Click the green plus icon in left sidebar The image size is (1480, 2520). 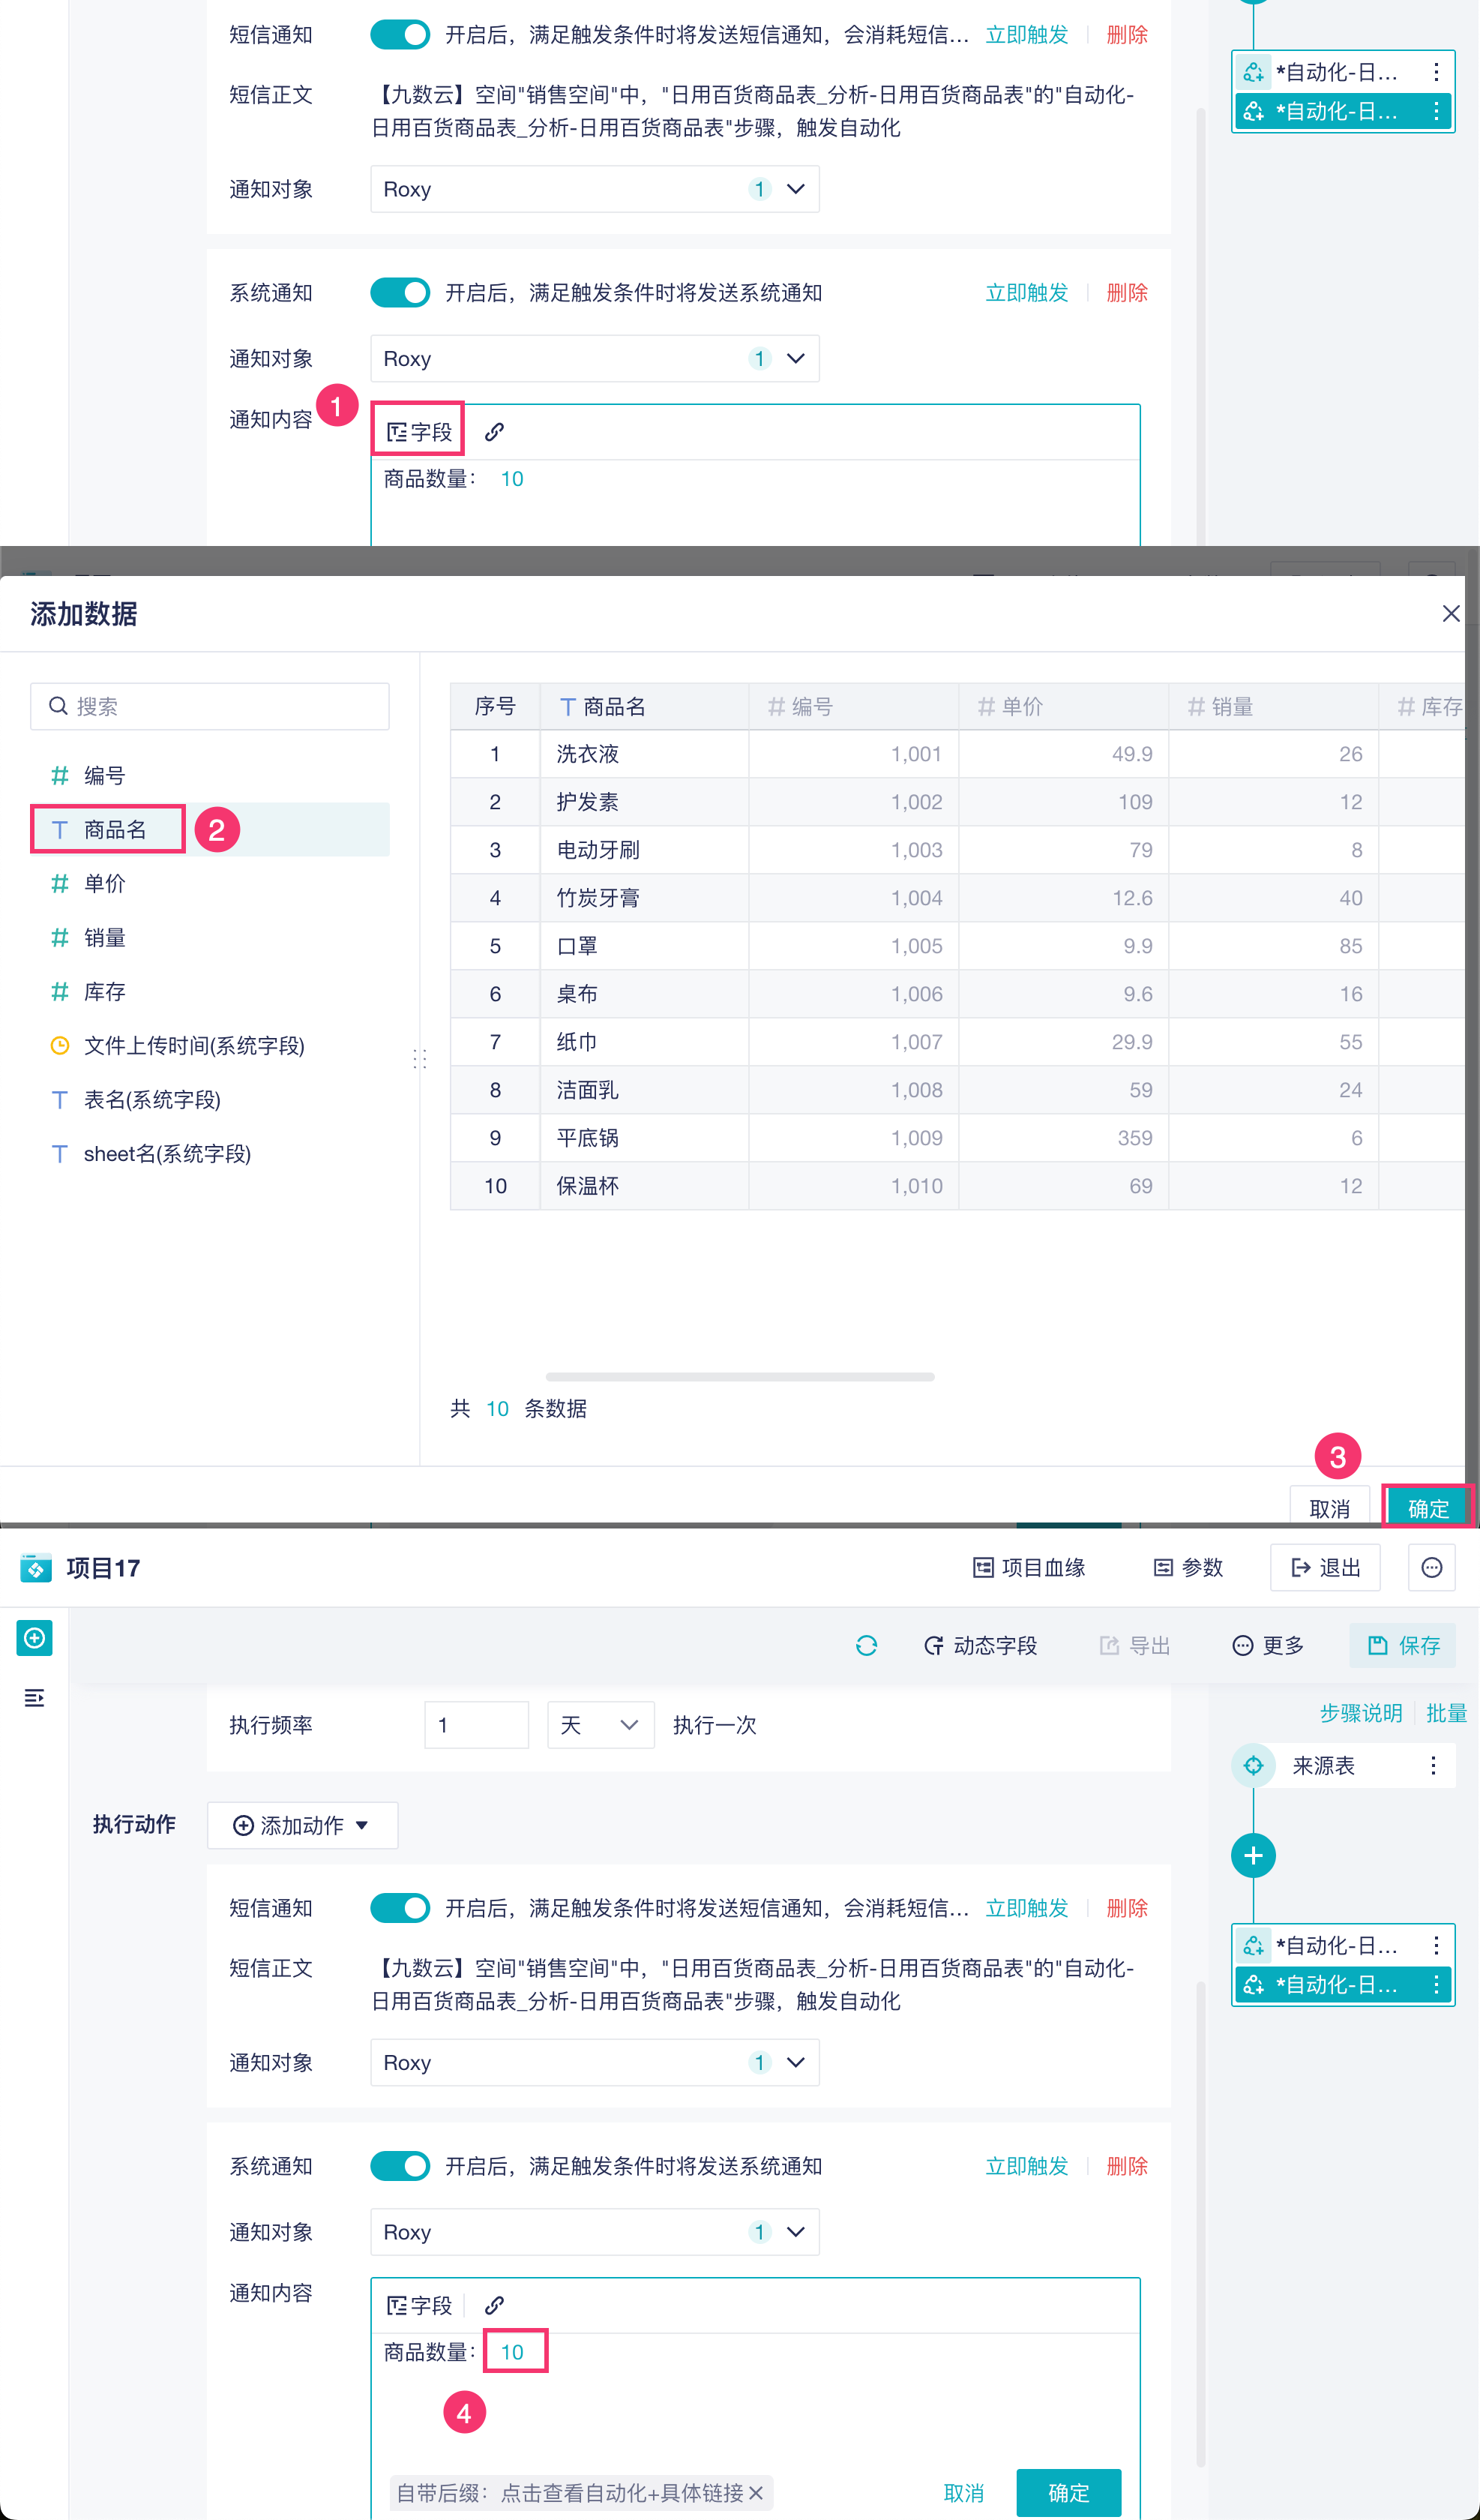(34, 1638)
